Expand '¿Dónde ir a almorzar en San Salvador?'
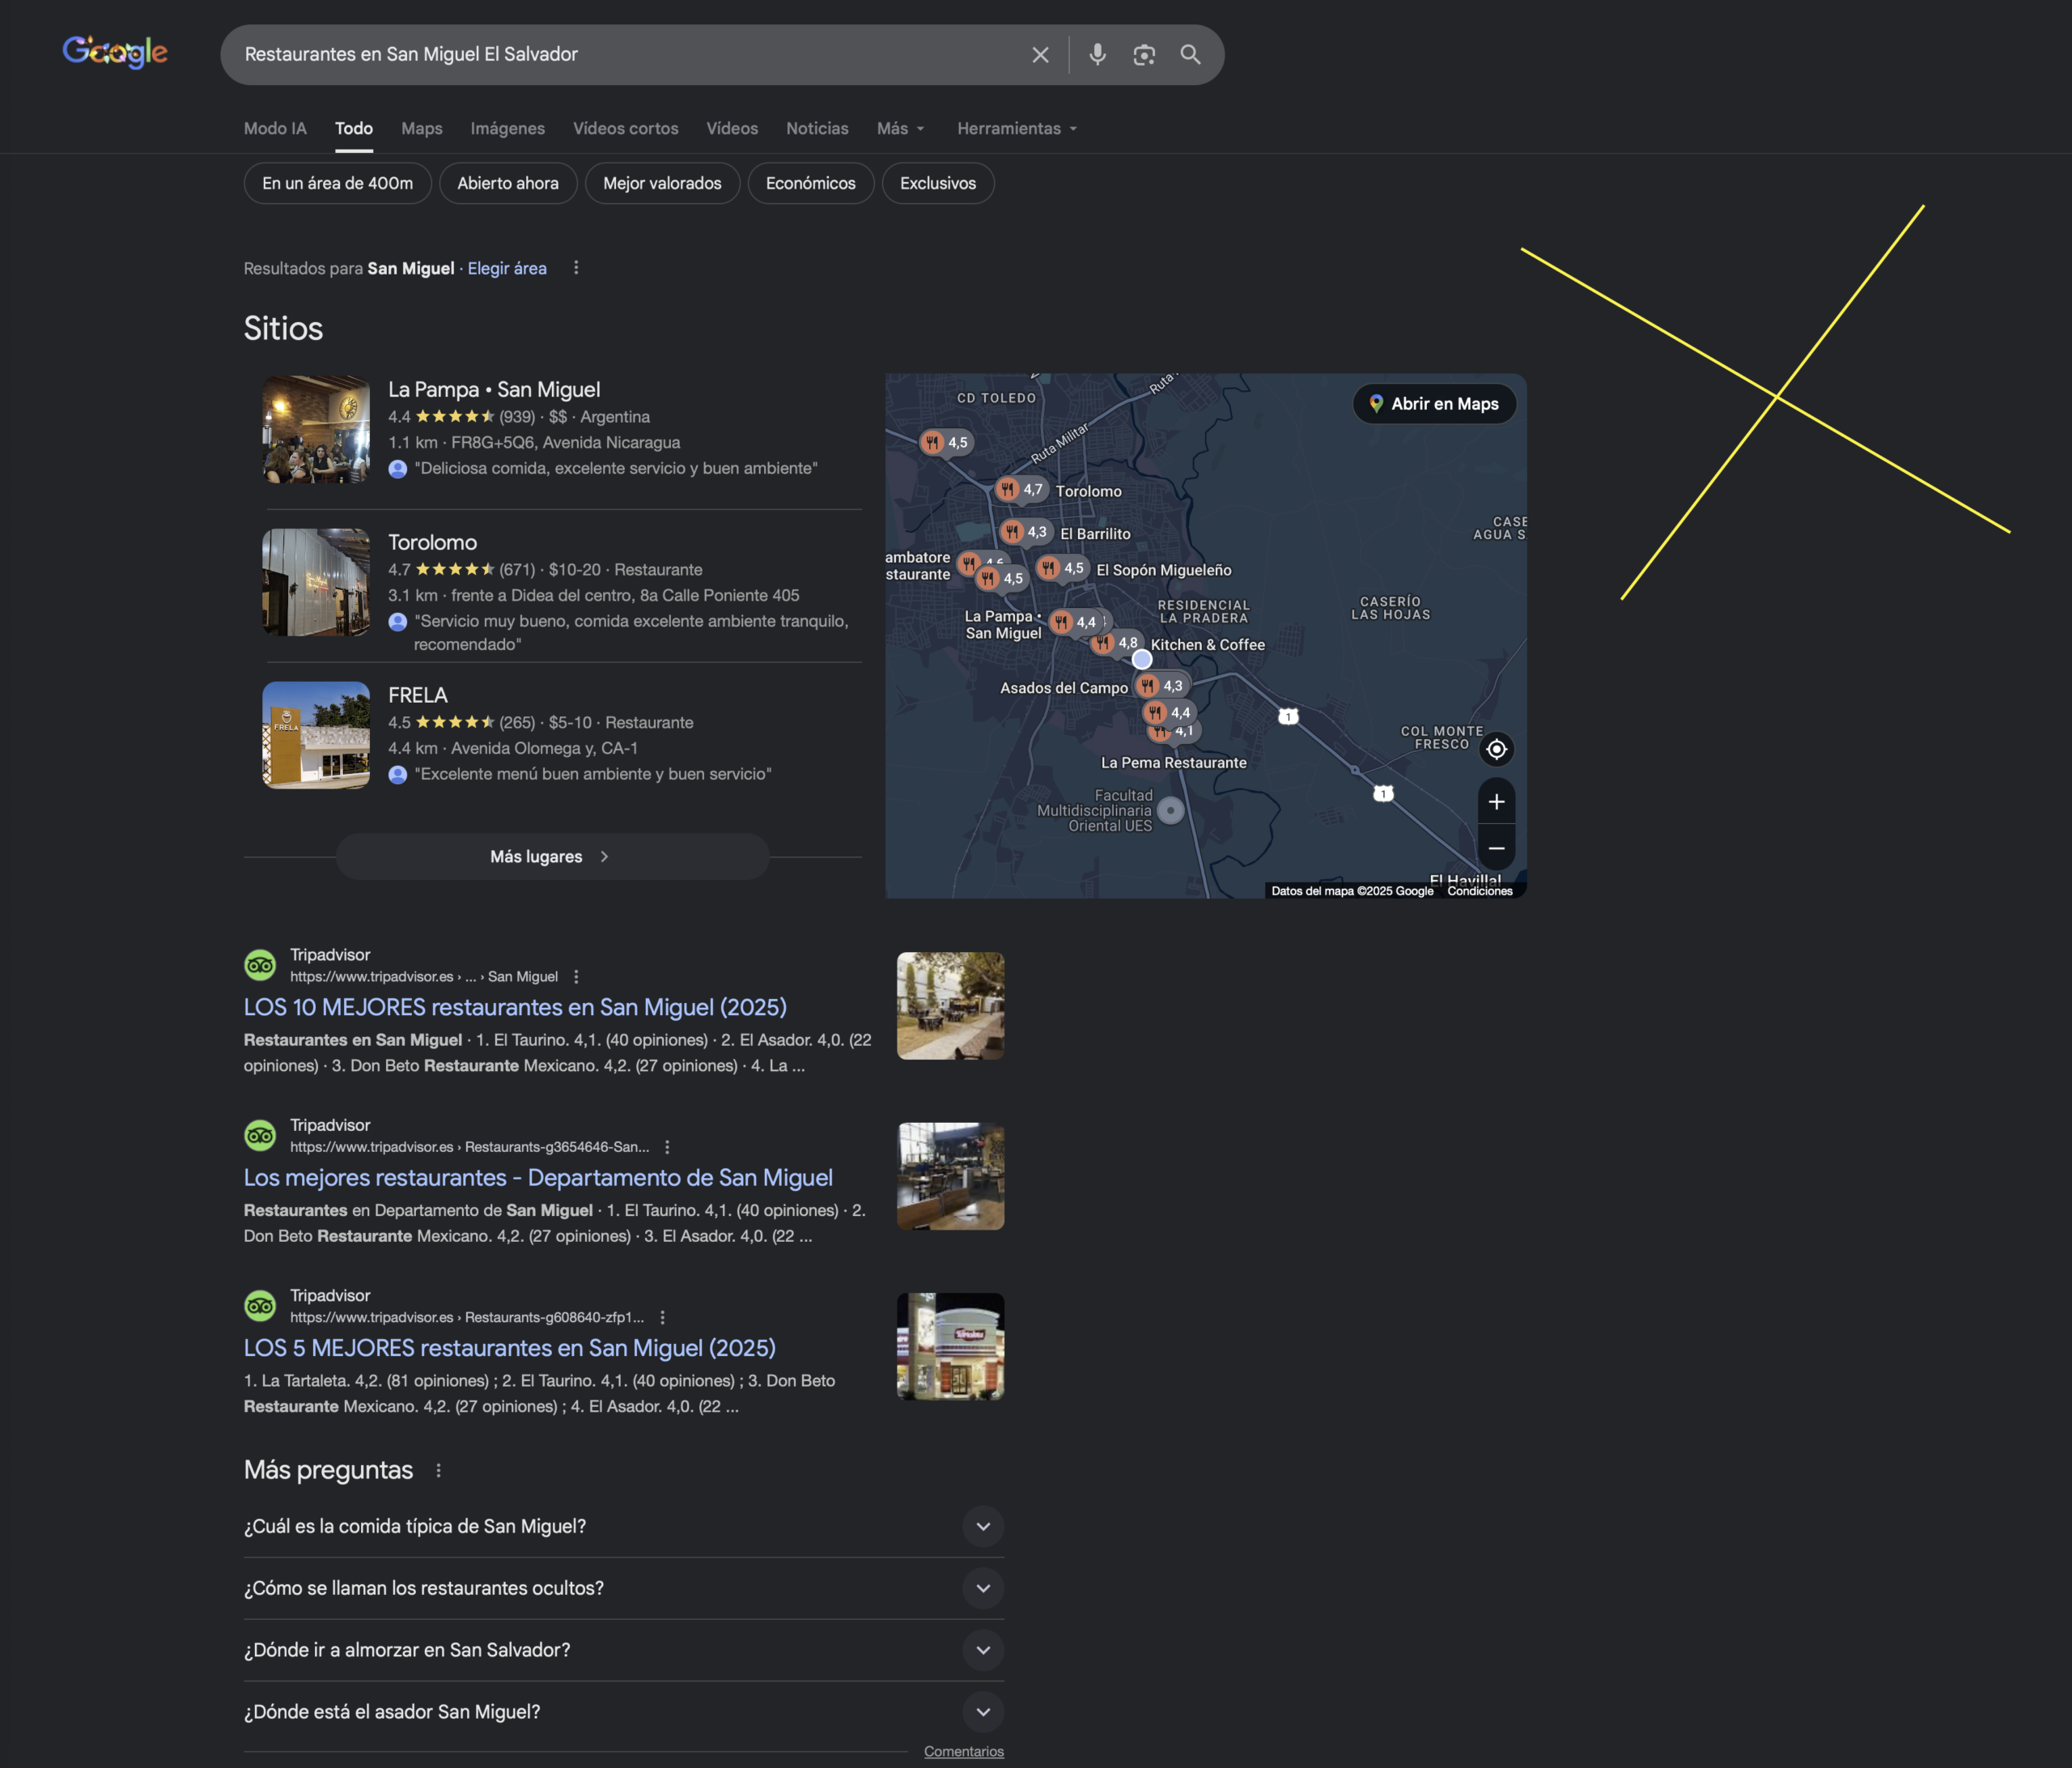Viewport: 2072px width, 1768px height. (x=624, y=1650)
